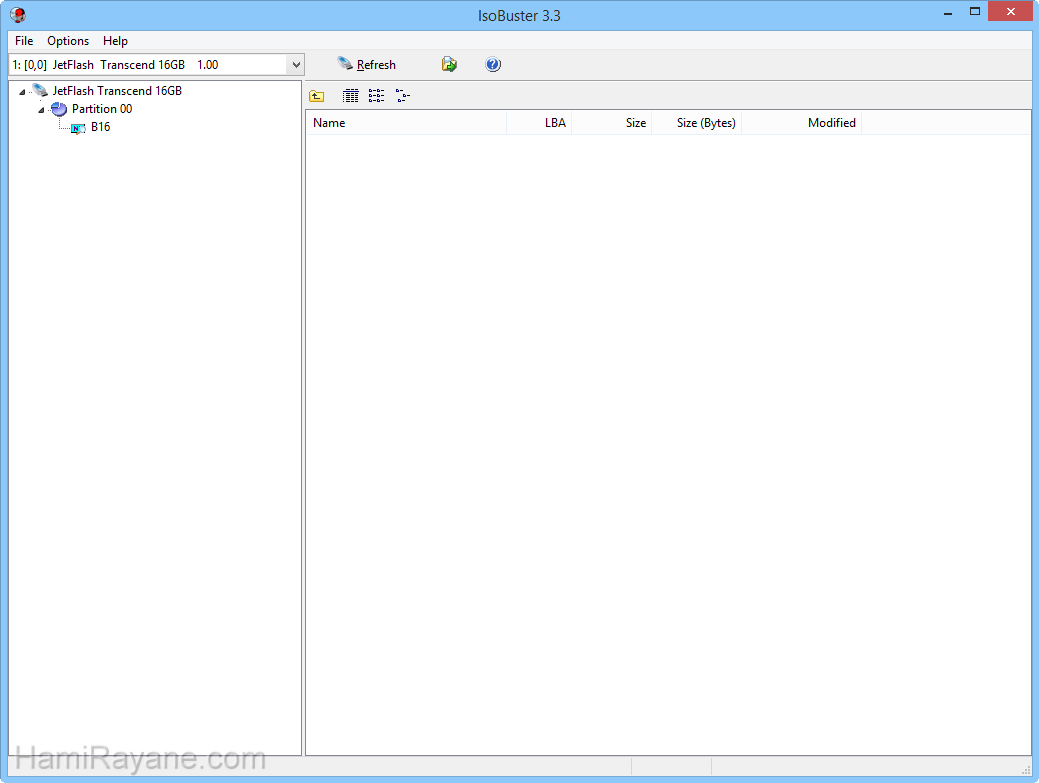Viewport: 1039px width, 783px height.
Task: Select Partition 00 in the tree
Action: tap(102, 109)
